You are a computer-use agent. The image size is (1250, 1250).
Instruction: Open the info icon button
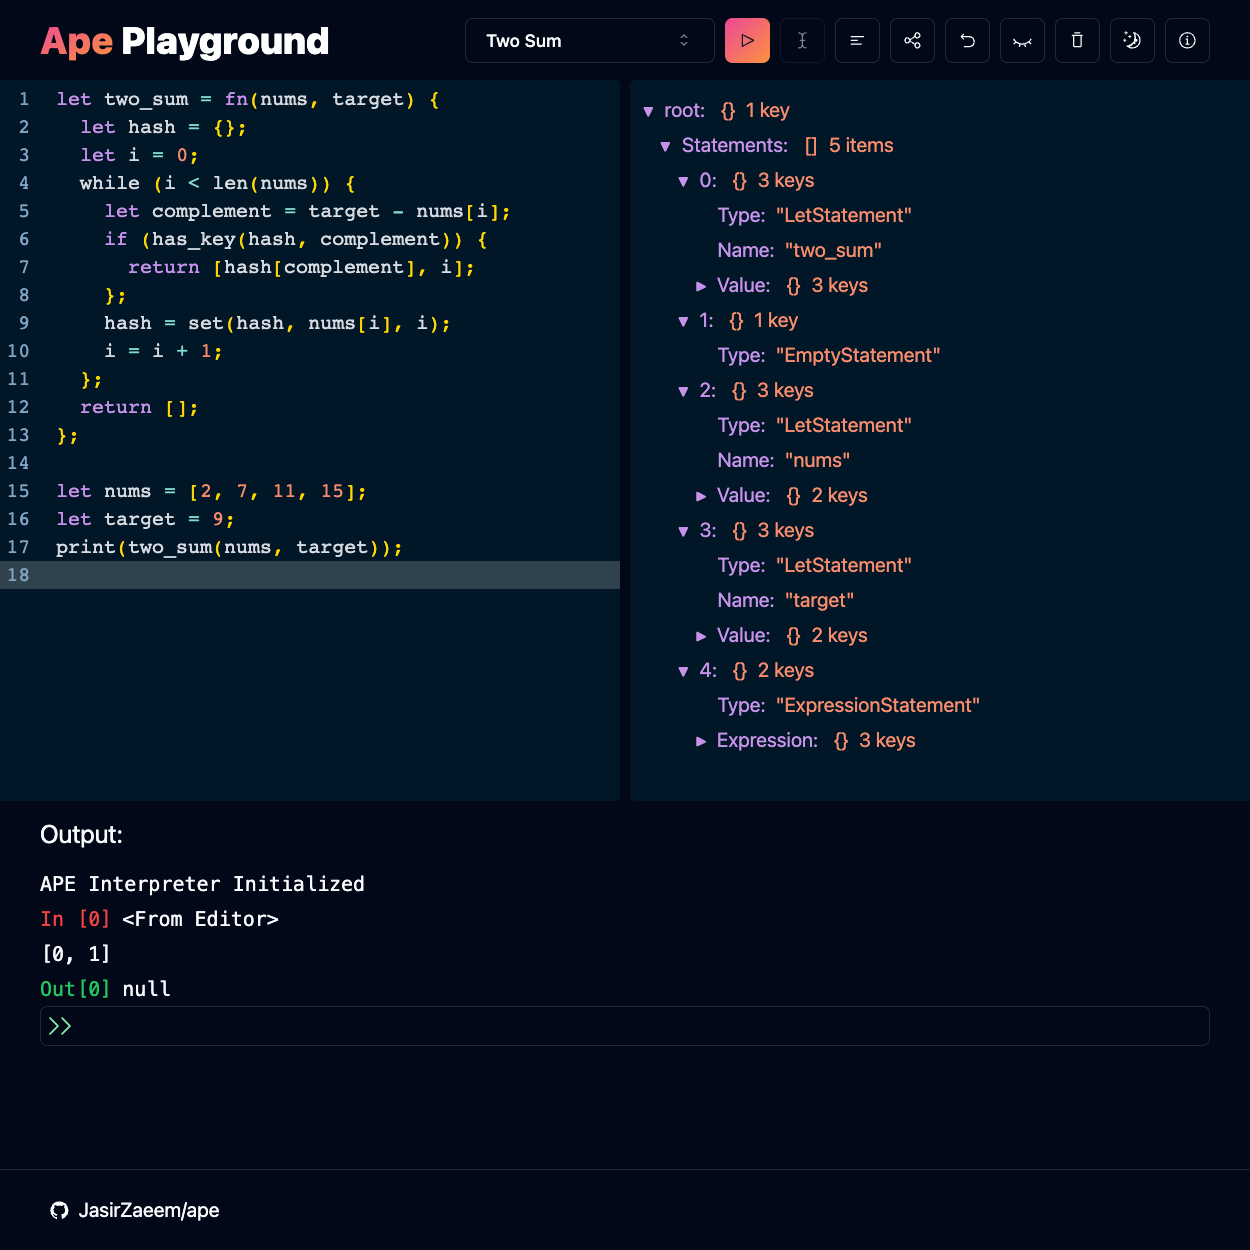1187,41
